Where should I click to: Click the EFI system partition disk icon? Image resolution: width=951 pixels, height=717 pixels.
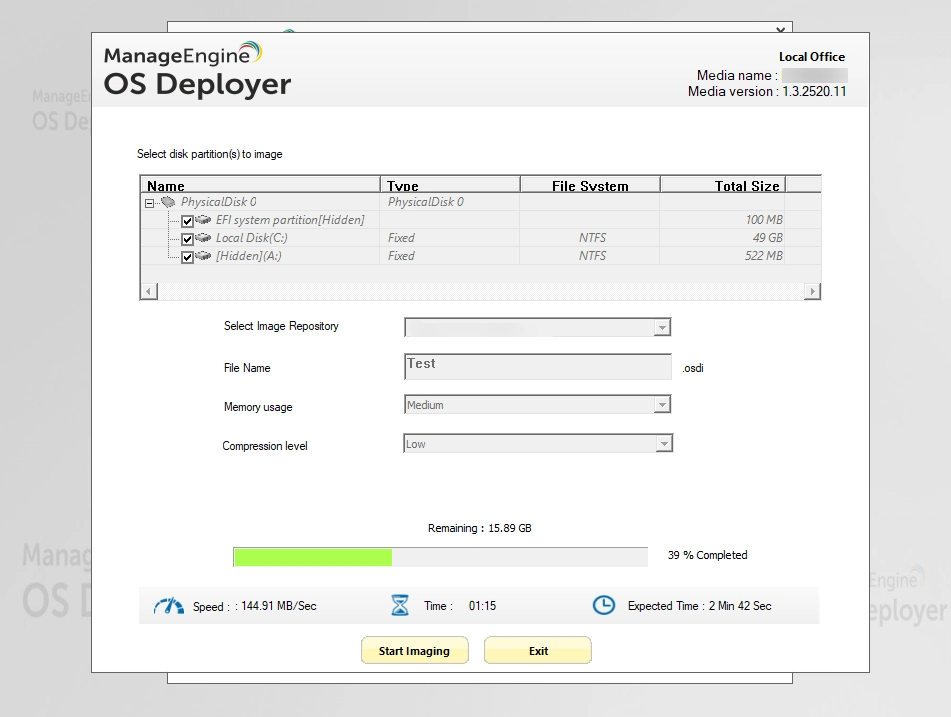[x=203, y=220]
